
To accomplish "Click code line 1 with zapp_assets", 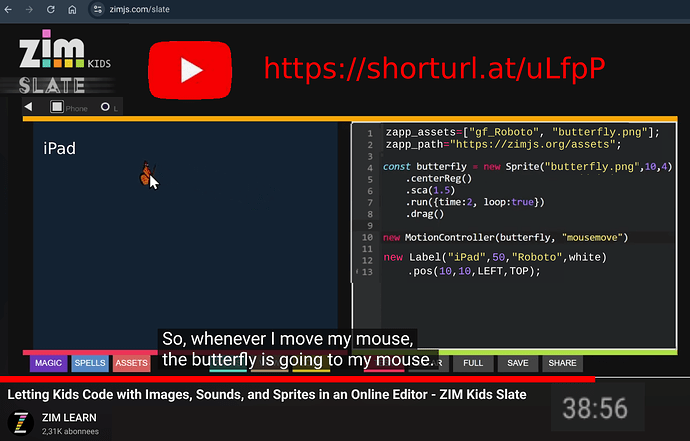I will coord(523,132).
